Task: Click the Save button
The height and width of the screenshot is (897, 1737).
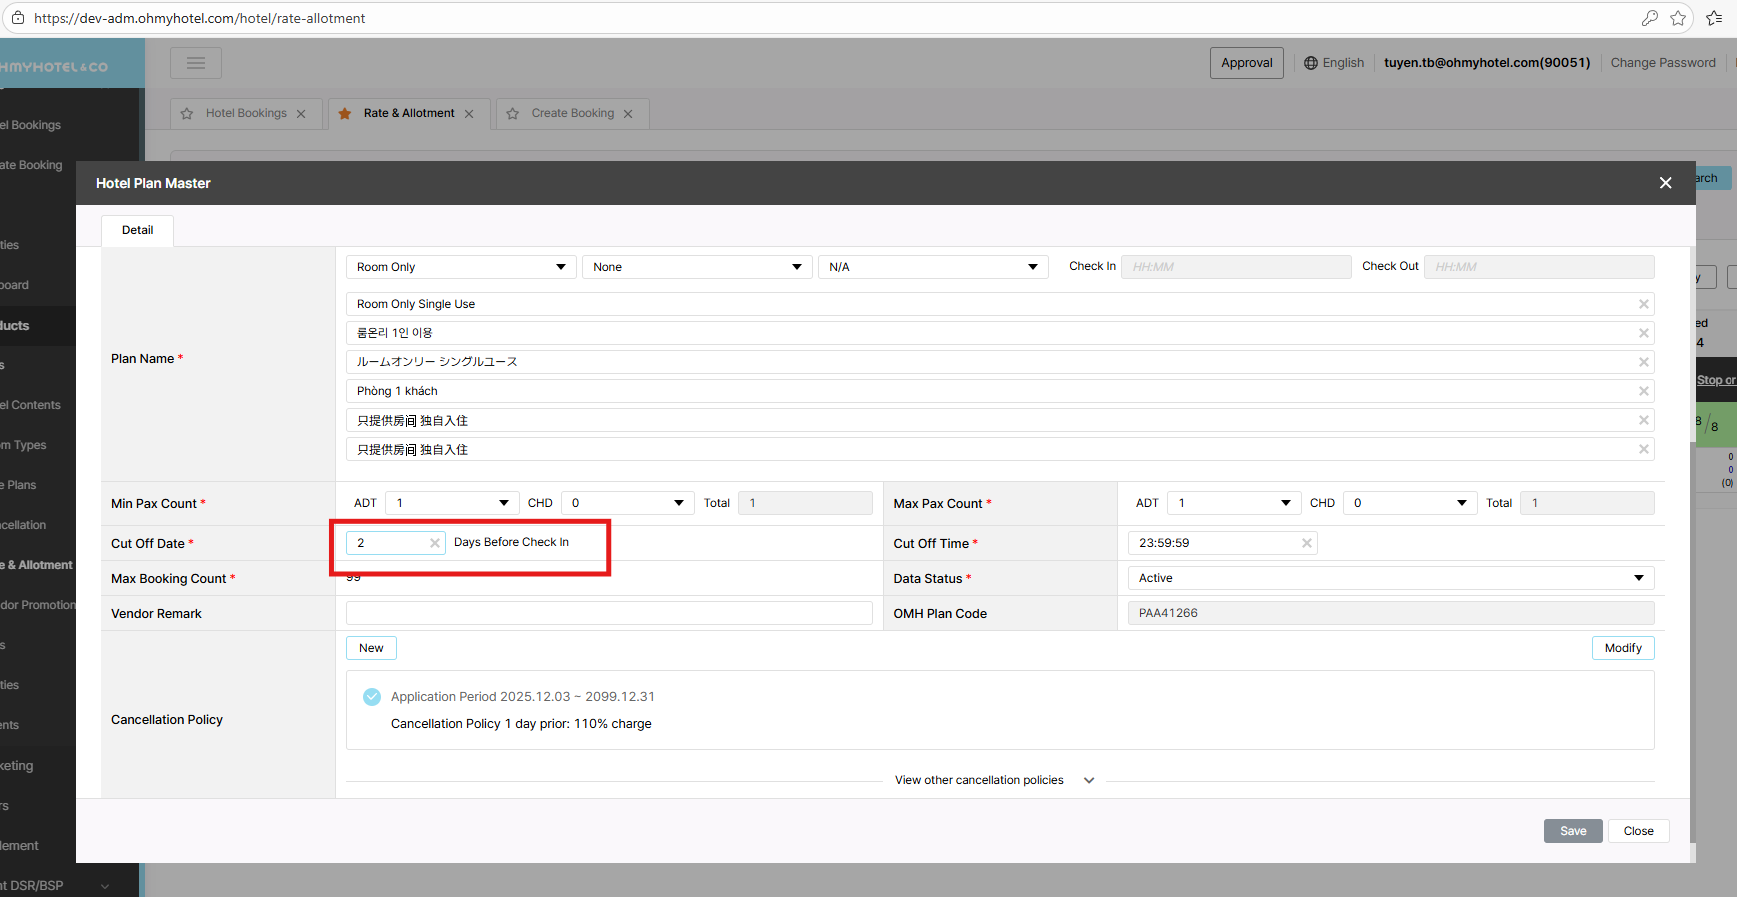Action: point(1572,831)
